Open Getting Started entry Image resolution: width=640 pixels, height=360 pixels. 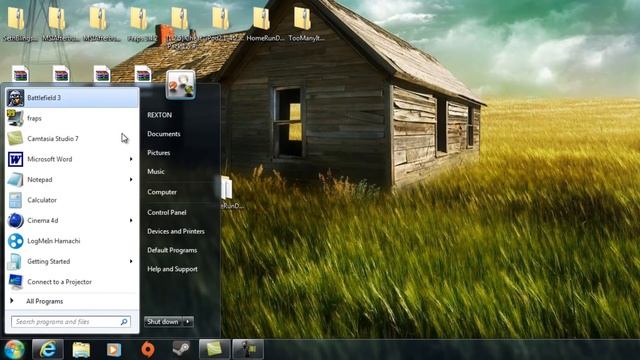pyautogui.click(x=72, y=261)
